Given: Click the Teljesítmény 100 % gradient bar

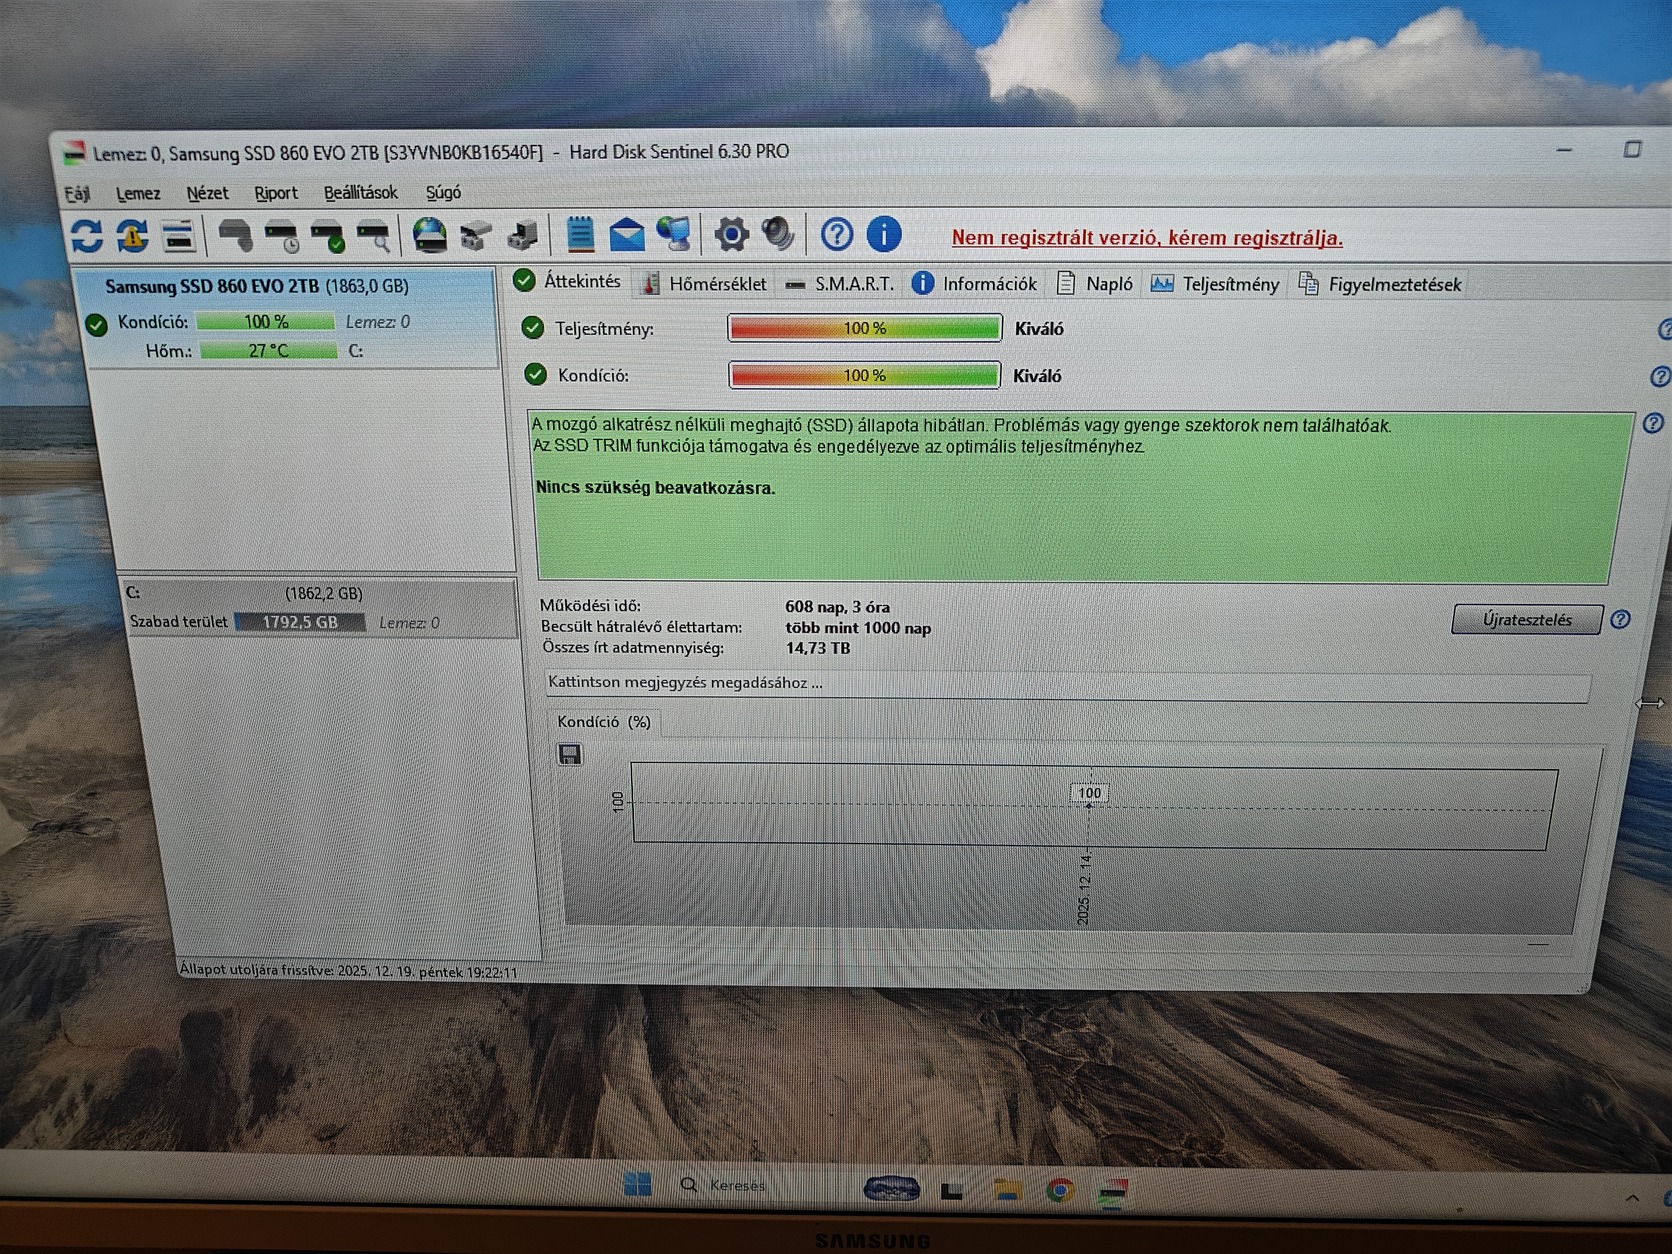Looking at the screenshot, I should 865,328.
